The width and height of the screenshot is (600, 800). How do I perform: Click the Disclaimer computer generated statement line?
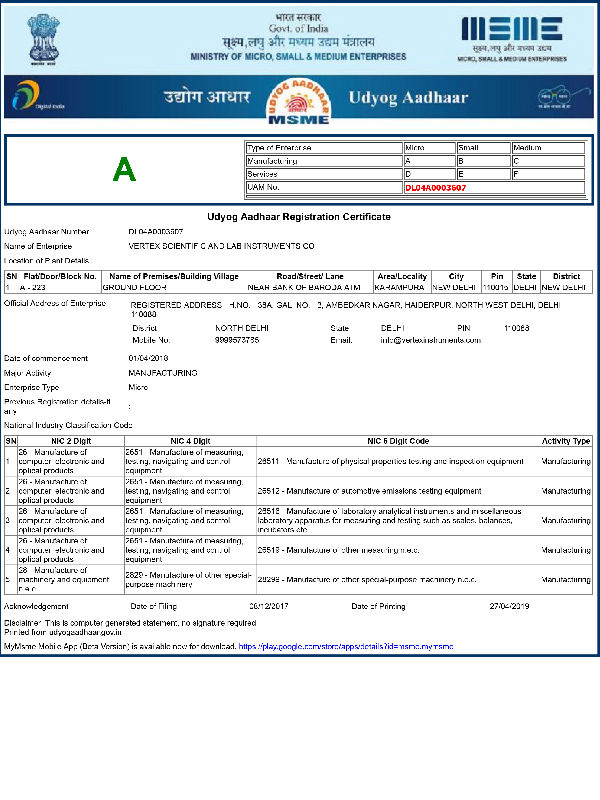(130, 623)
